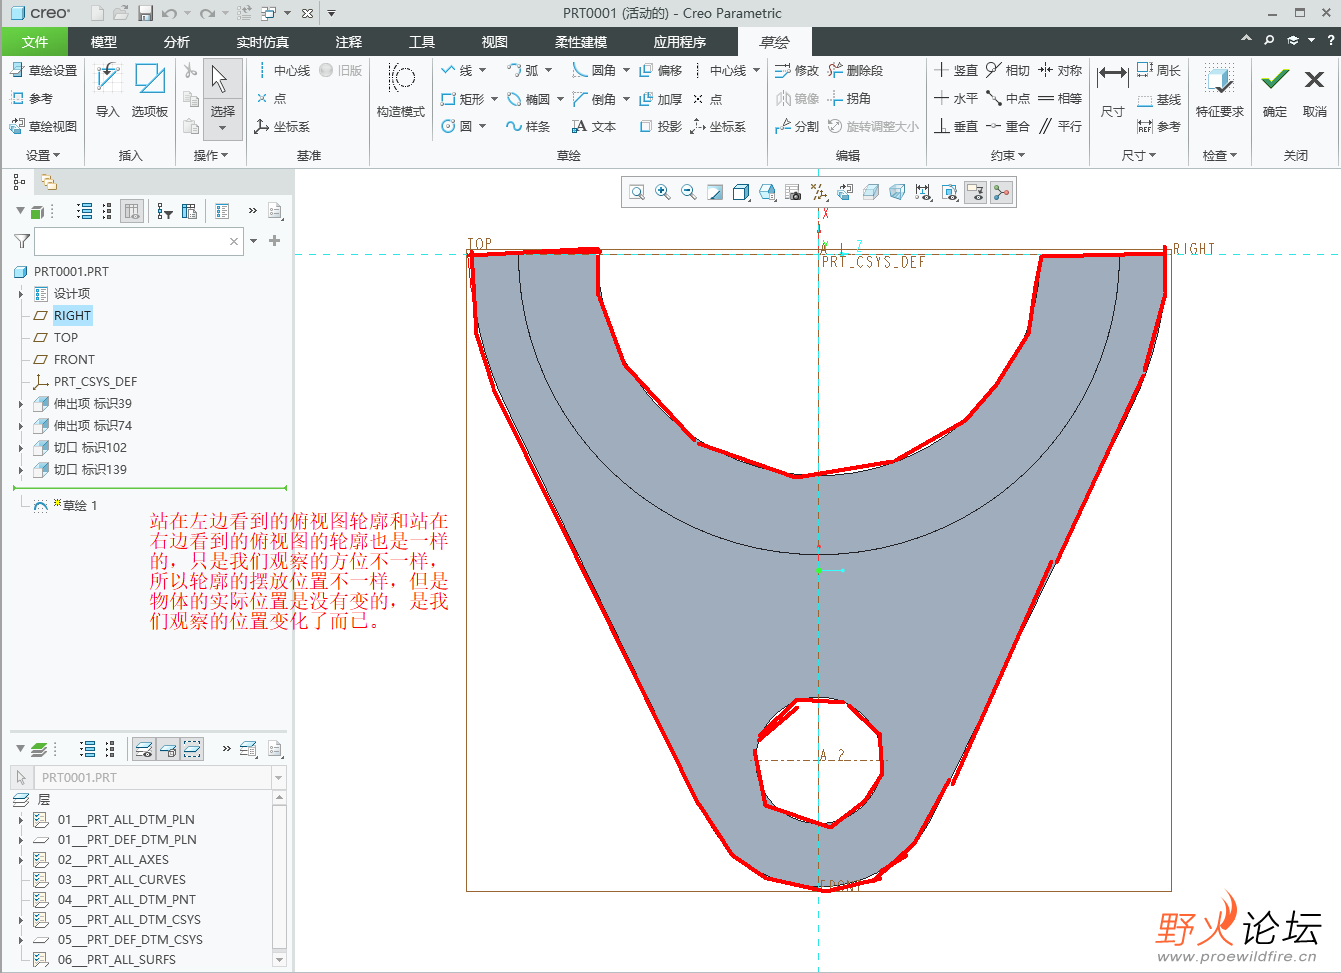Click the Undo arrow icon
Viewport: 1341px width, 973px height.
(x=169, y=13)
